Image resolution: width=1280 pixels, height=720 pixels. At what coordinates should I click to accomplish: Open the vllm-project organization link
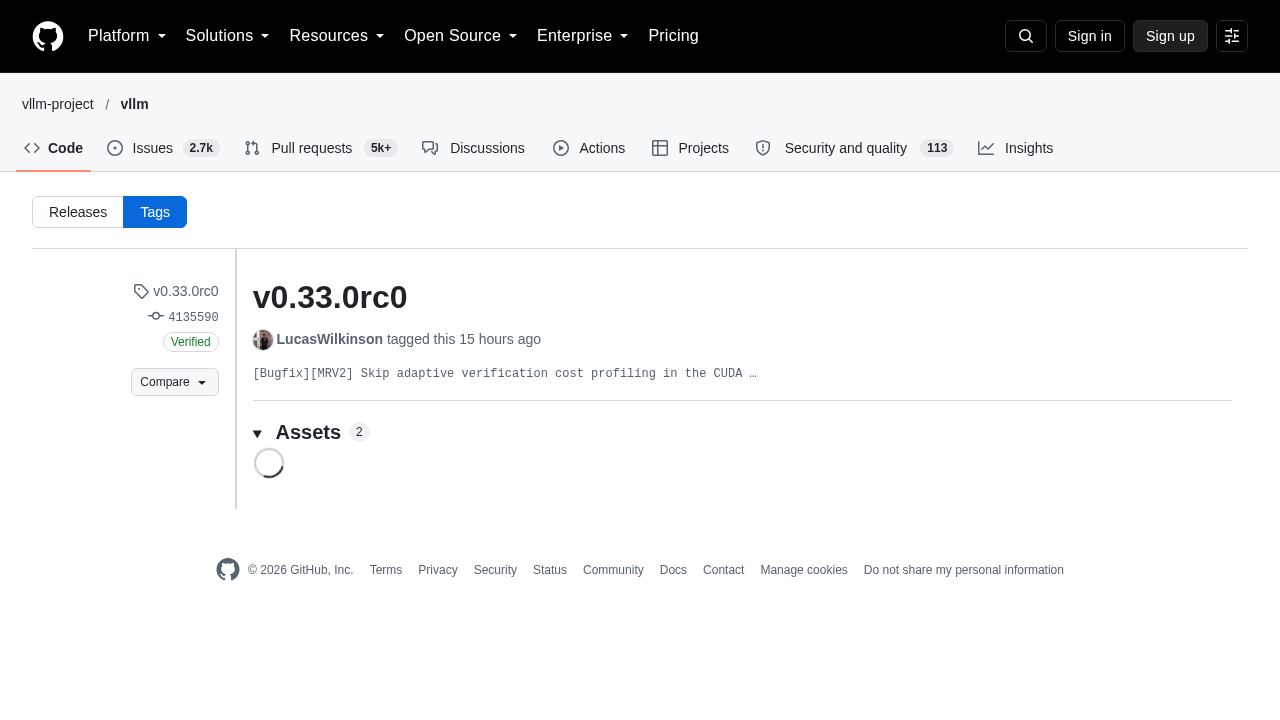coord(58,104)
